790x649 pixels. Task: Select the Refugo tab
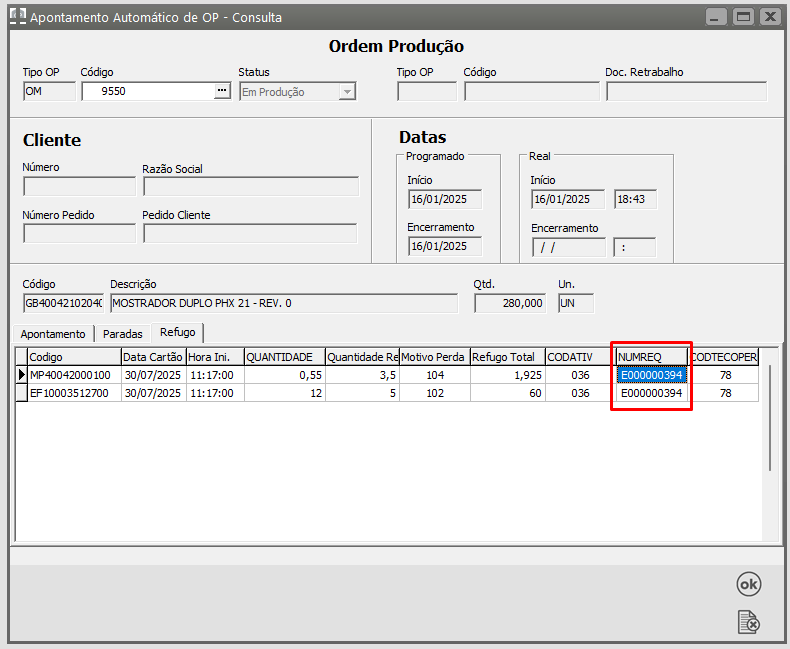[x=178, y=332]
